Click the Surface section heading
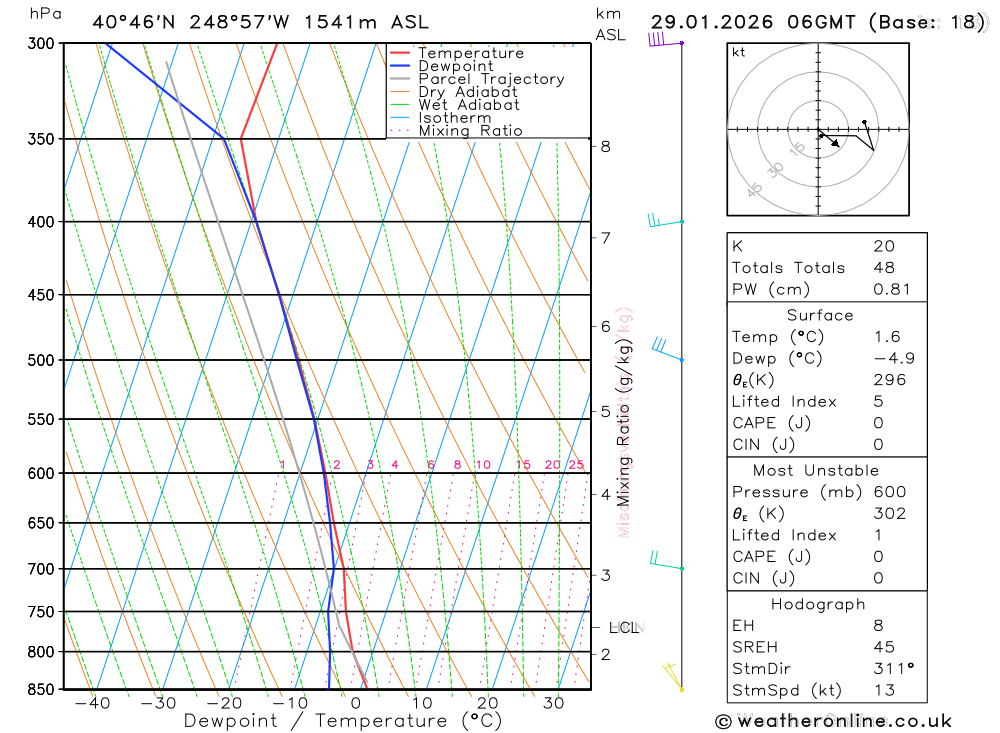The image size is (1000, 733). 820,315
